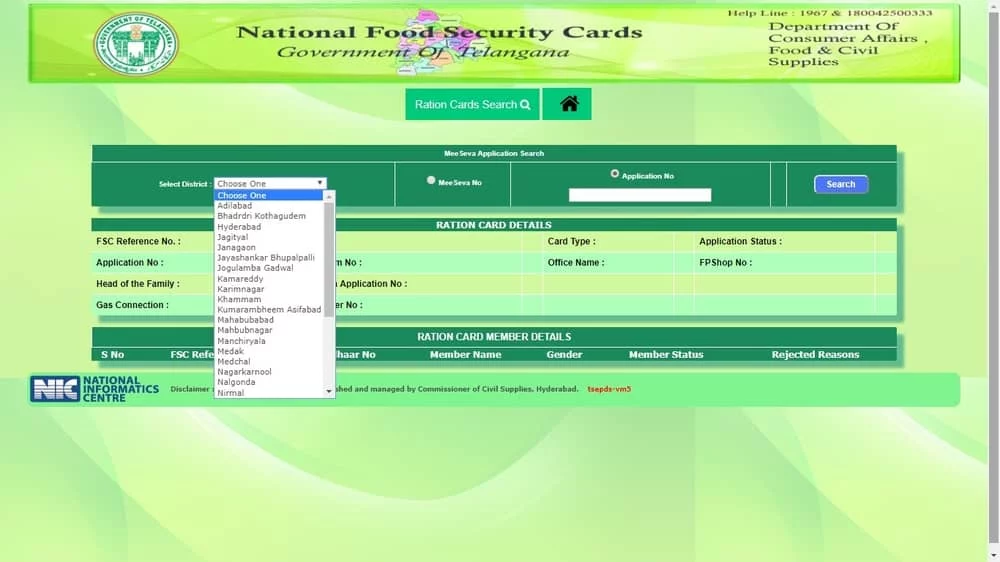
Task: Select the Application No radio button
Action: point(615,174)
